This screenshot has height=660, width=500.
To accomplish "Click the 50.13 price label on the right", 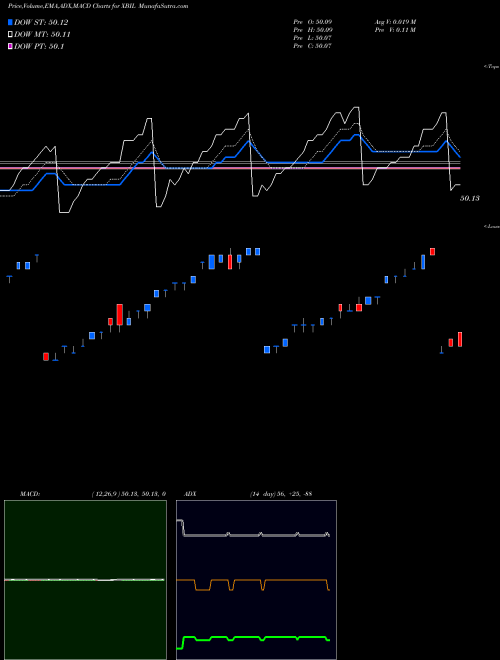I will tap(470, 198).
